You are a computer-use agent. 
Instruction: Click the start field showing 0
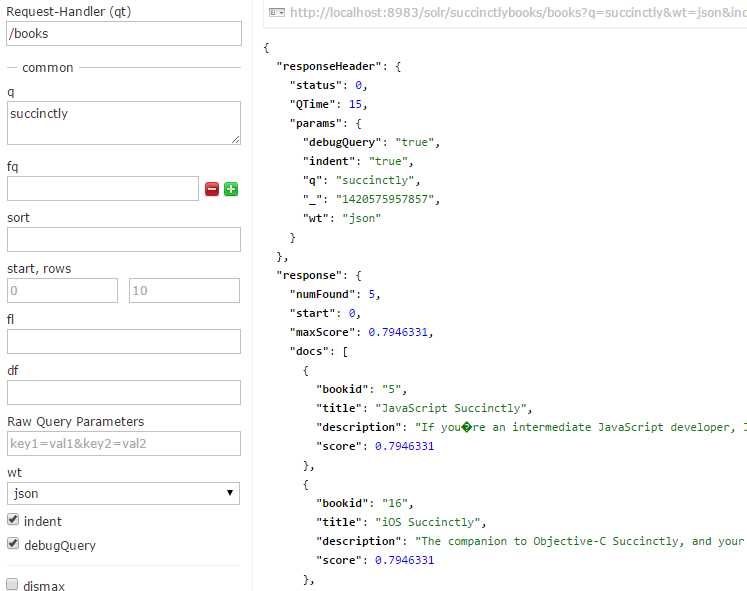pos(62,290)
